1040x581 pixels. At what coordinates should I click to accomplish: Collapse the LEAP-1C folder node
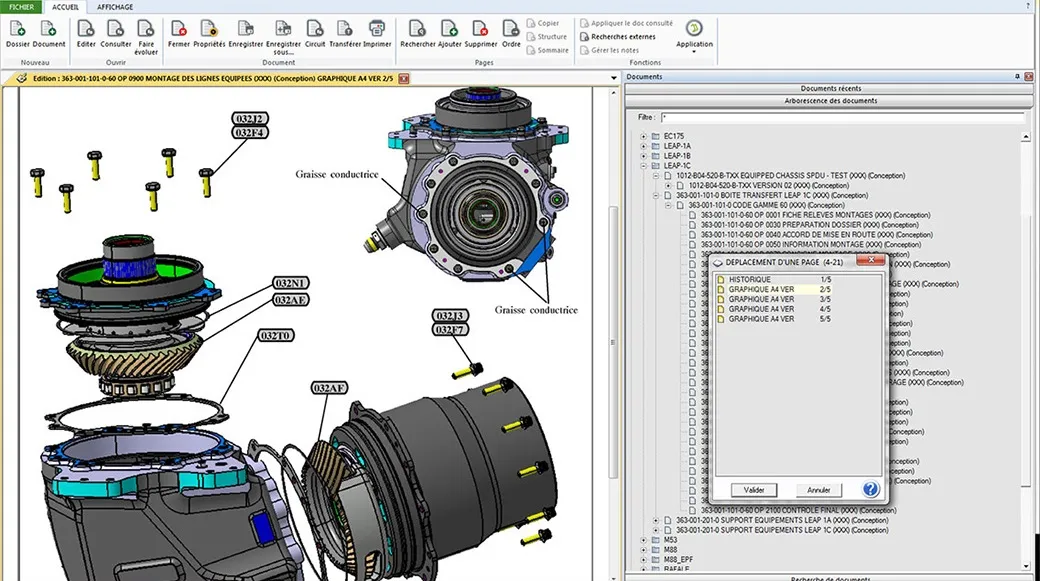pos(644,165)
